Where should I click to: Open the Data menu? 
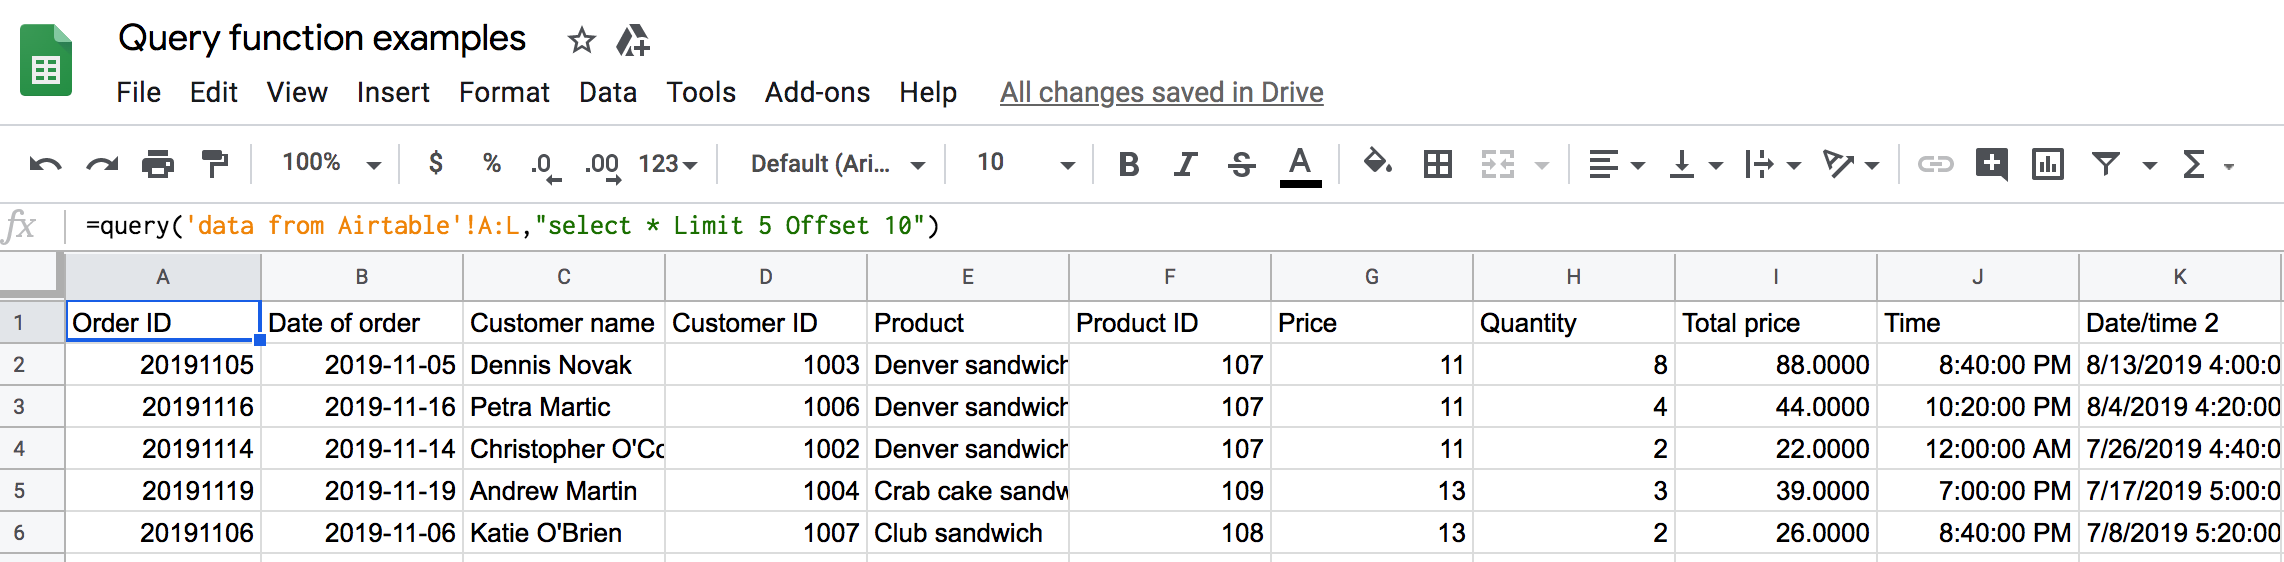pos(608,92)
